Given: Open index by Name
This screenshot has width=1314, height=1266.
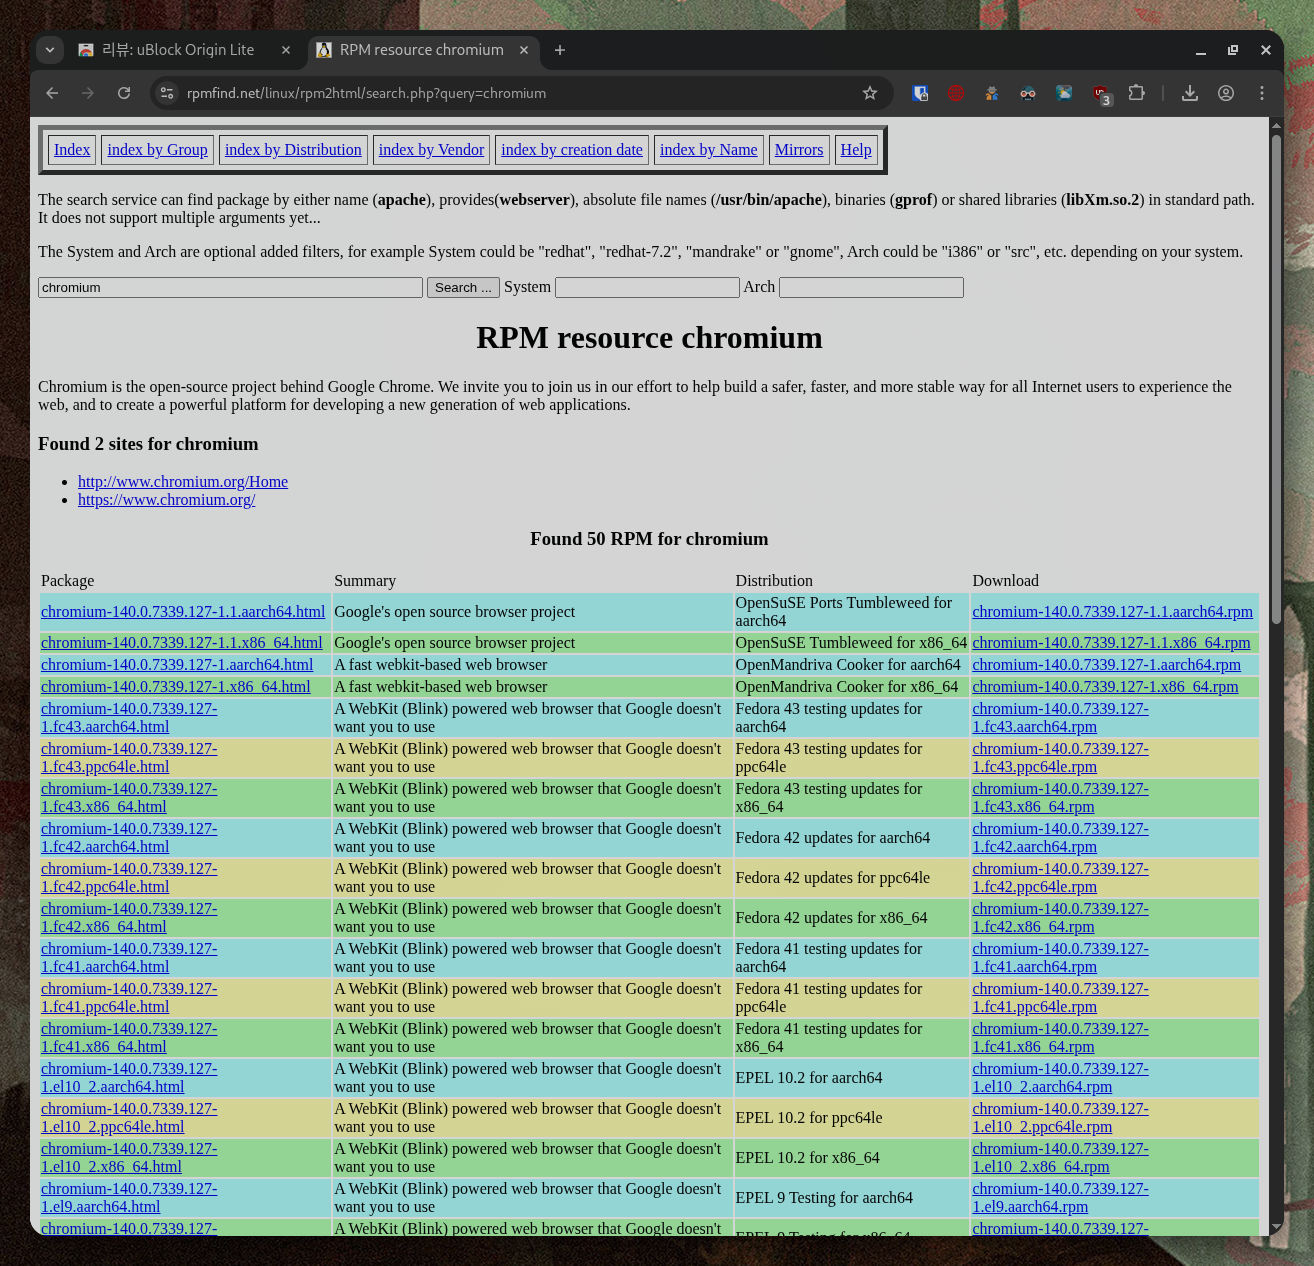Looking at the screenshot, I should tap(709, 150).
